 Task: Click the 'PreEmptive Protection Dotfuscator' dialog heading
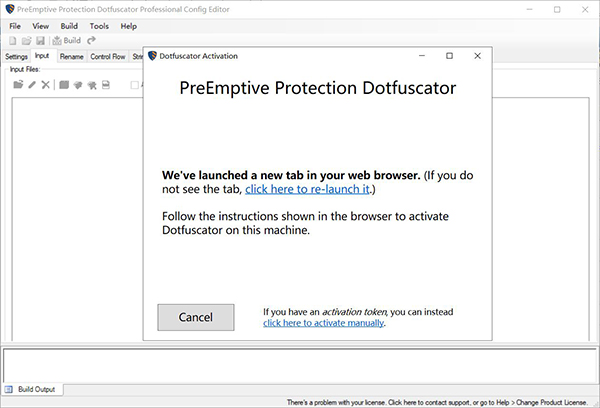click(x=318, y=88)
